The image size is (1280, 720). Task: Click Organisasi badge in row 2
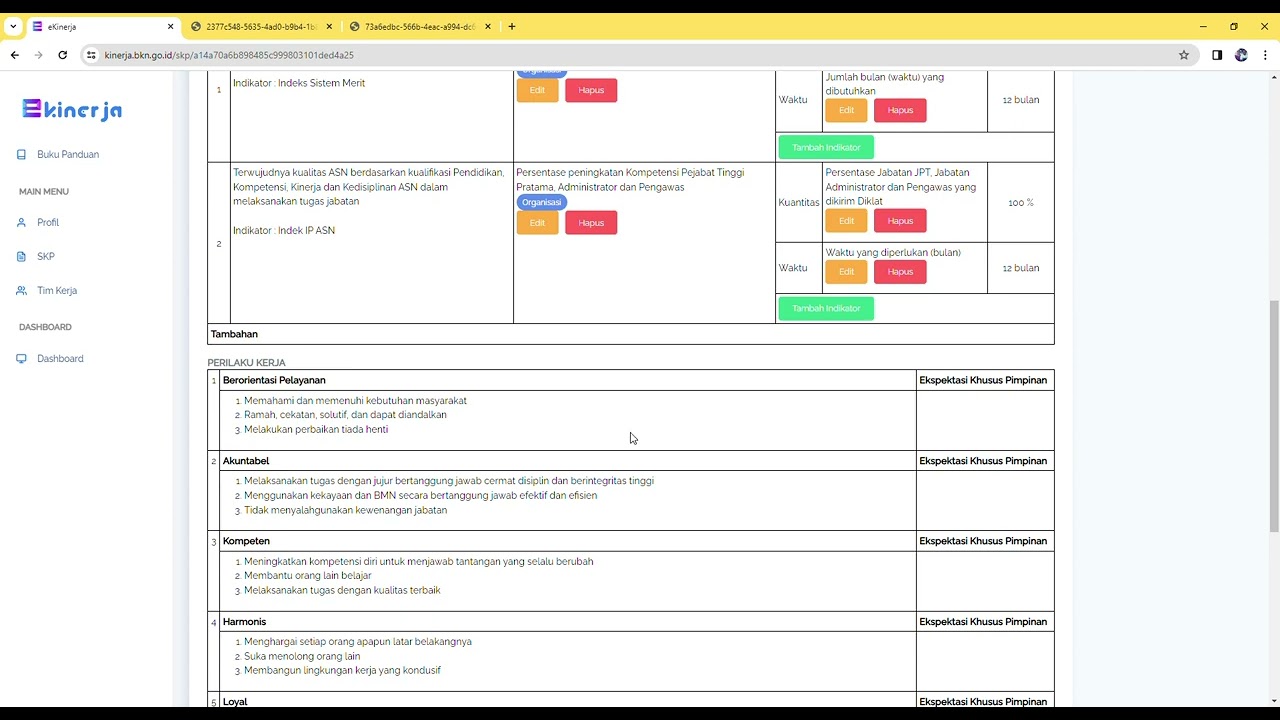(x=541, y=202)
